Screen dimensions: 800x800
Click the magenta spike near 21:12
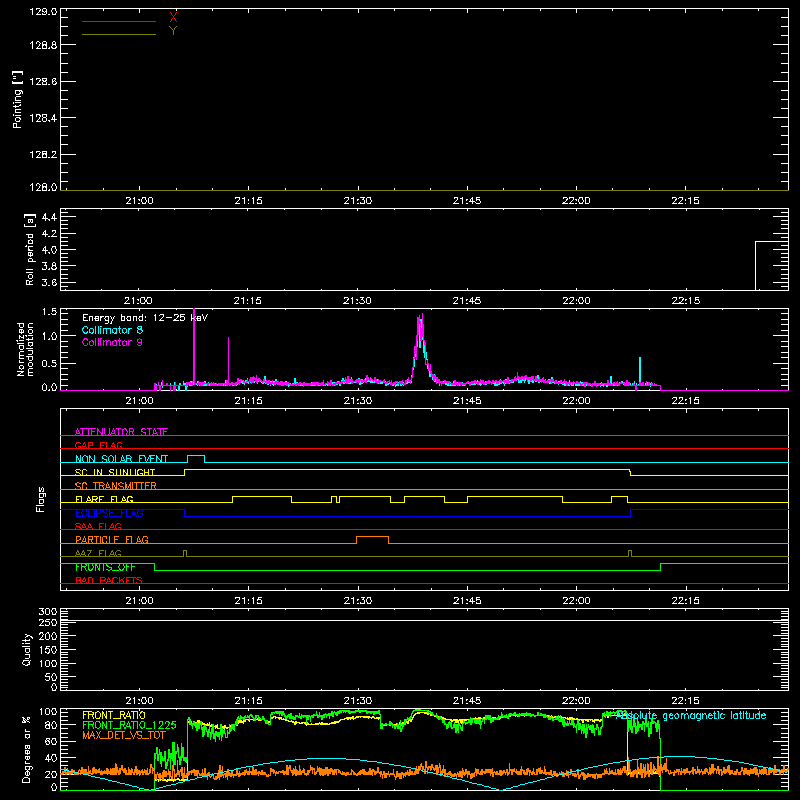pyautogui.click(x=228, y=360)
